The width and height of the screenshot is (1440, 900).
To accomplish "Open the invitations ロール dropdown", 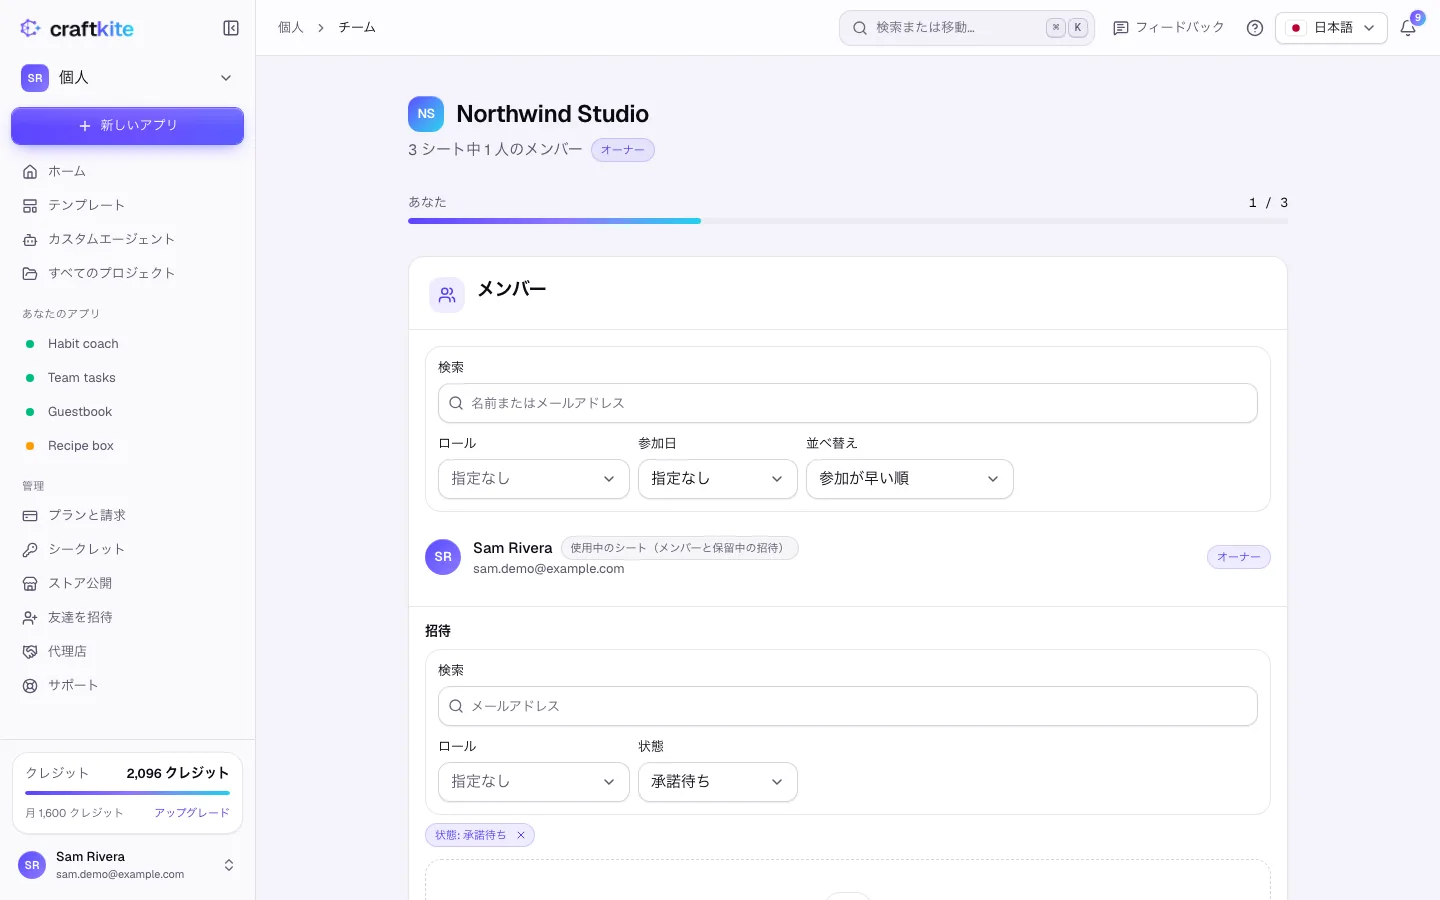I will coord(534,782).
